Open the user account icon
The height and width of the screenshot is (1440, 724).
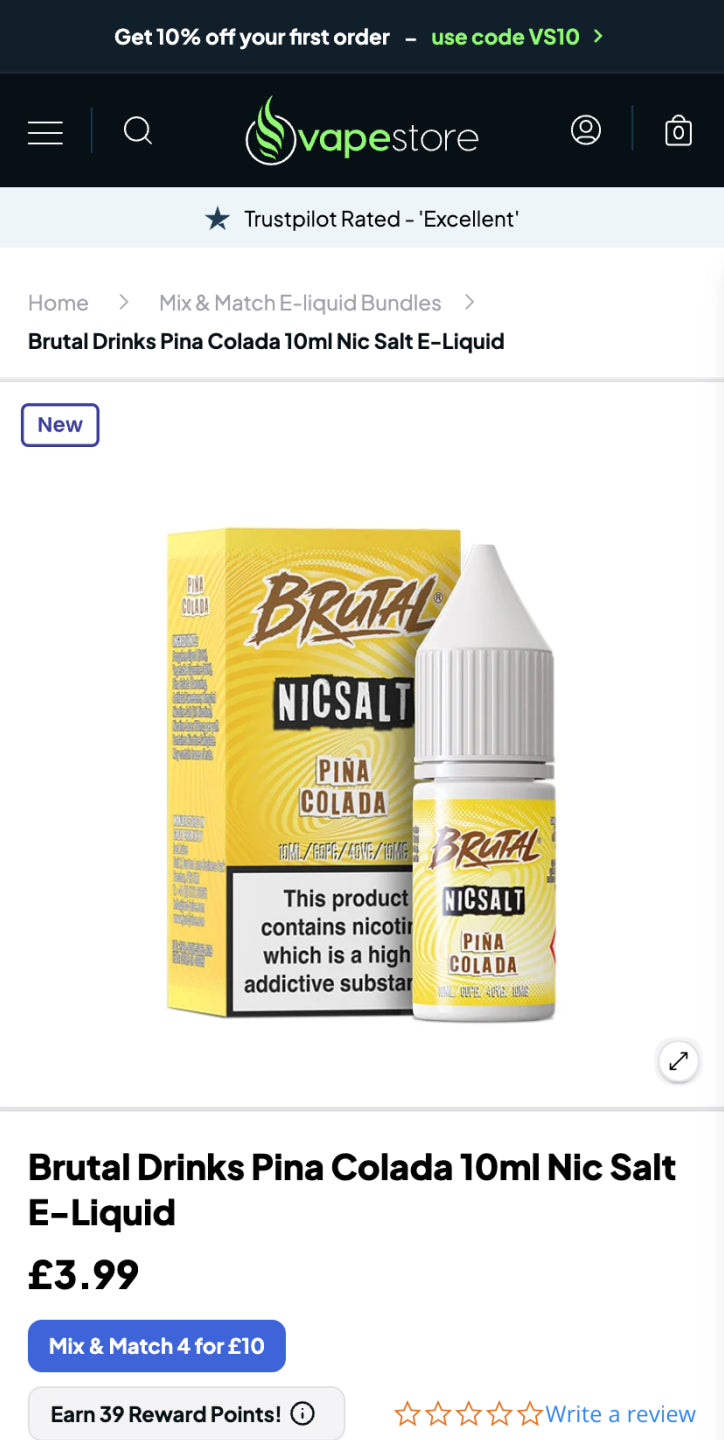click(x=586, y=130)
